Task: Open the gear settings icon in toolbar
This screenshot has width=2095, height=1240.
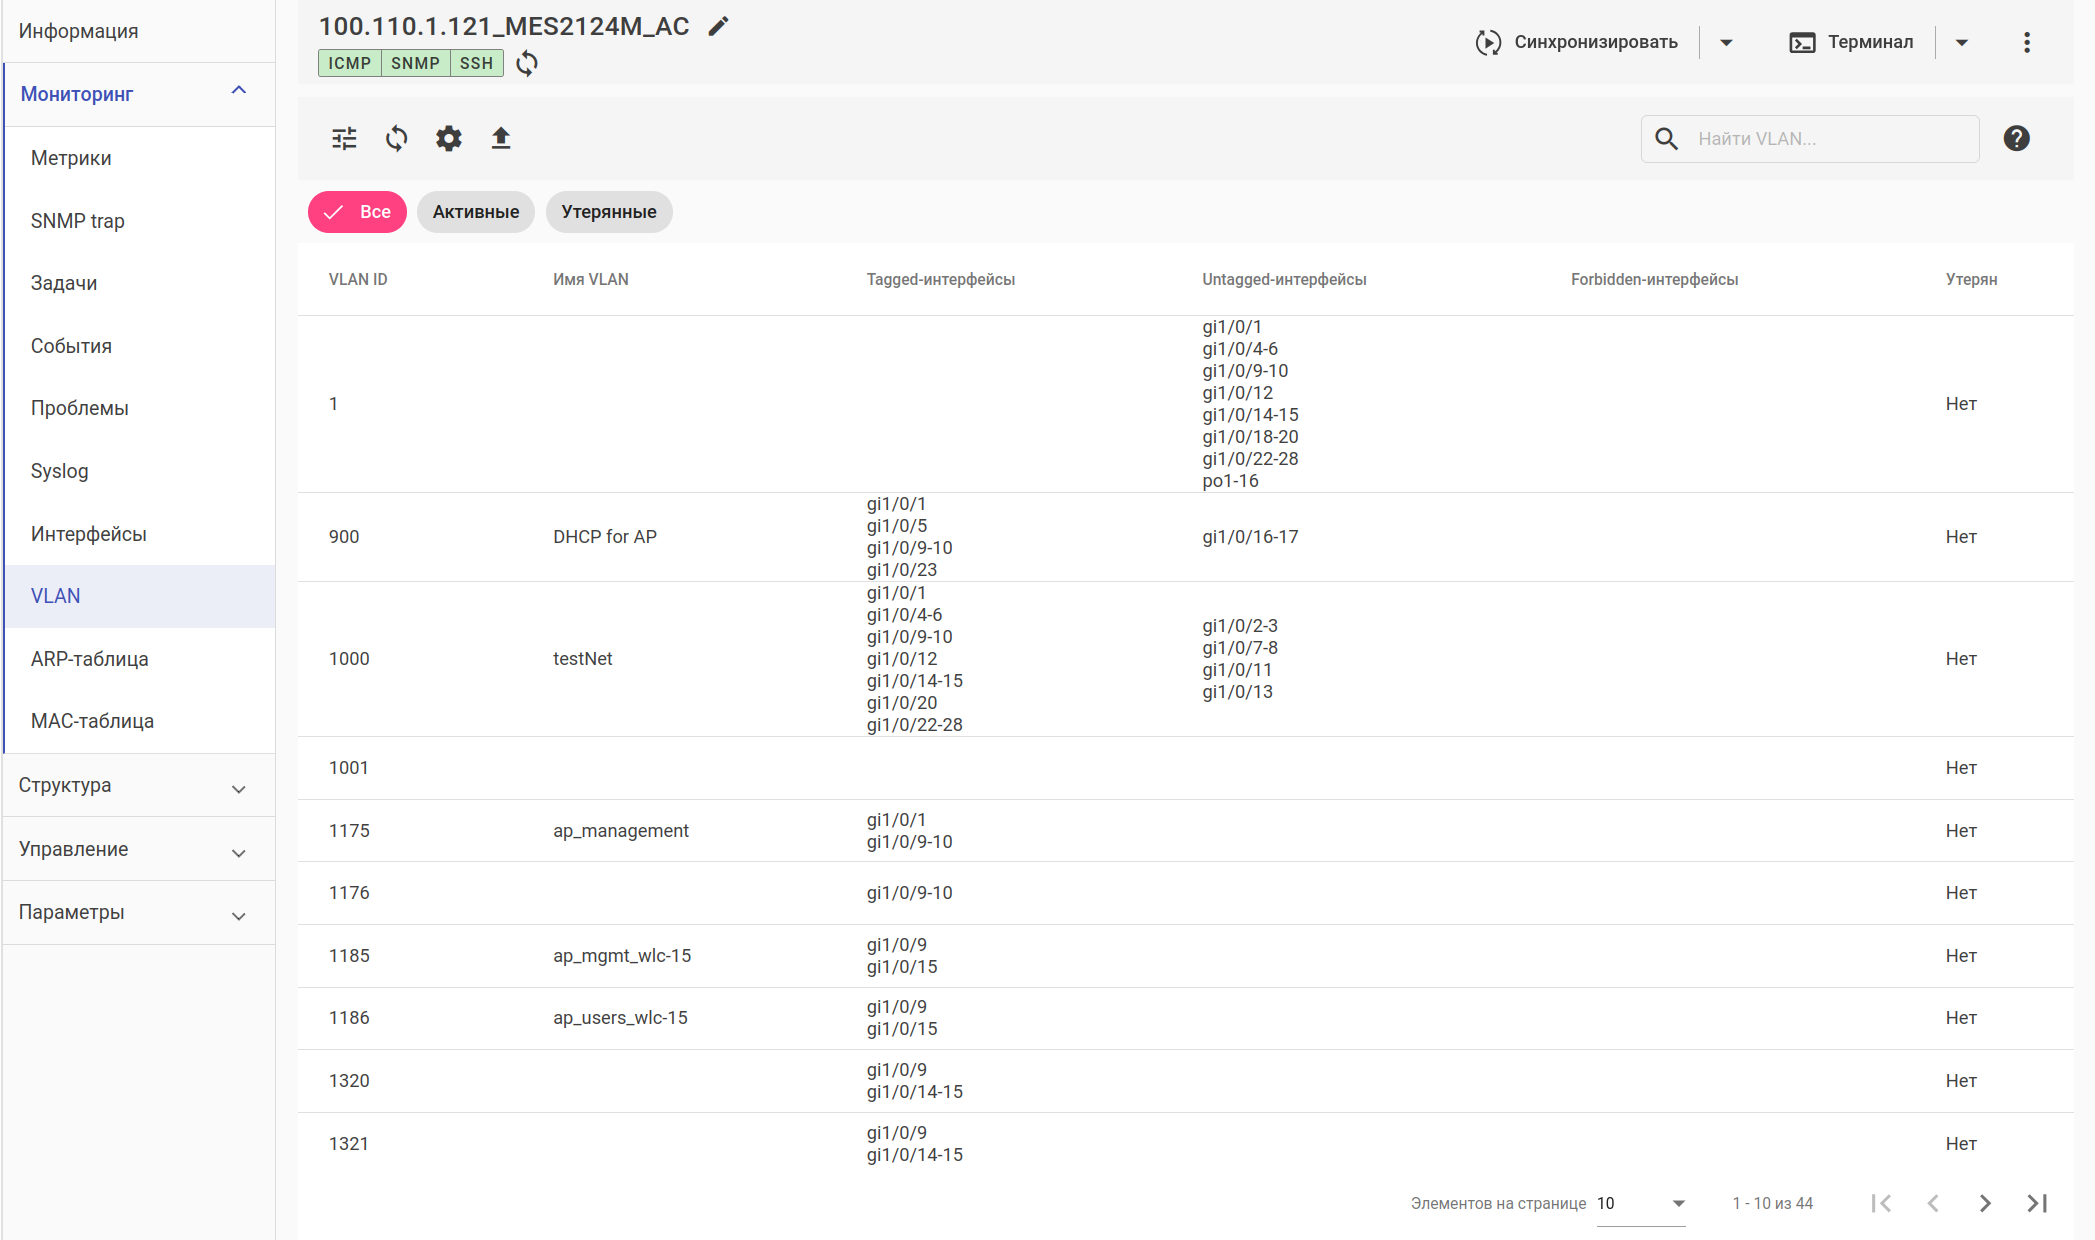Action: (x=449, y=138)
